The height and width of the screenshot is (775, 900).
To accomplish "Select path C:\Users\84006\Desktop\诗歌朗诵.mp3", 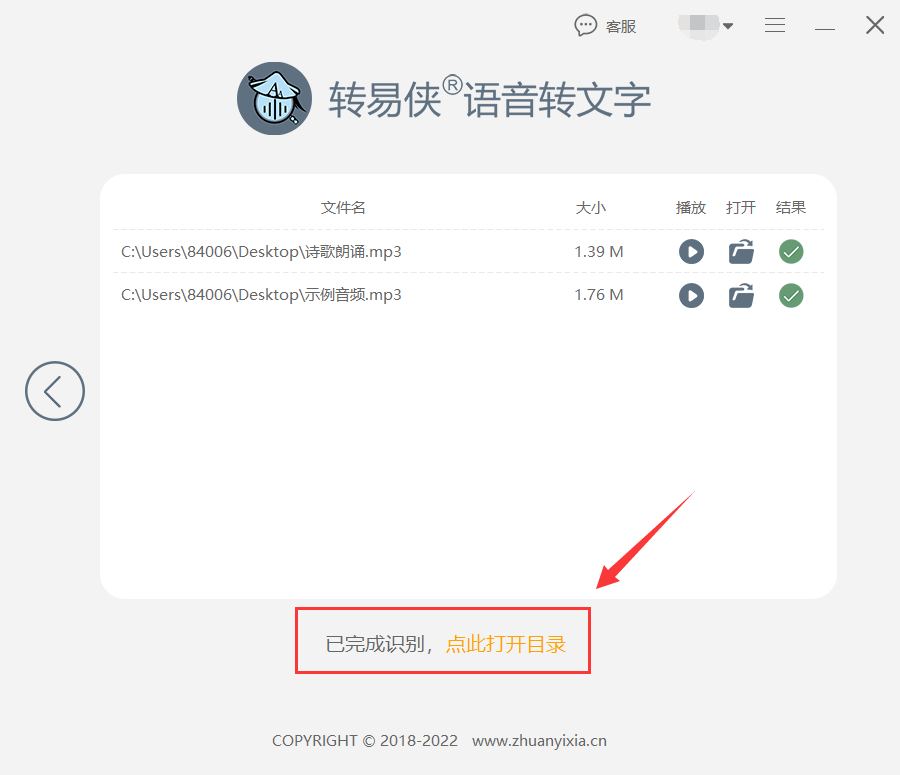I will pos(261,252).
